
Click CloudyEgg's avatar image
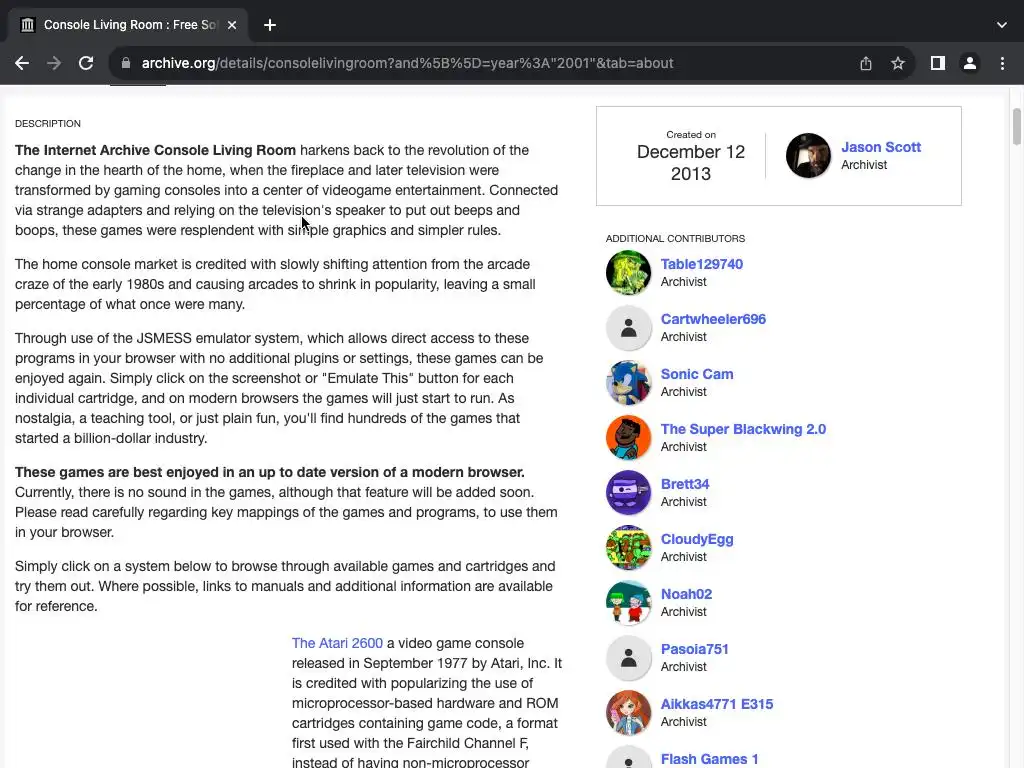(628, 547)
